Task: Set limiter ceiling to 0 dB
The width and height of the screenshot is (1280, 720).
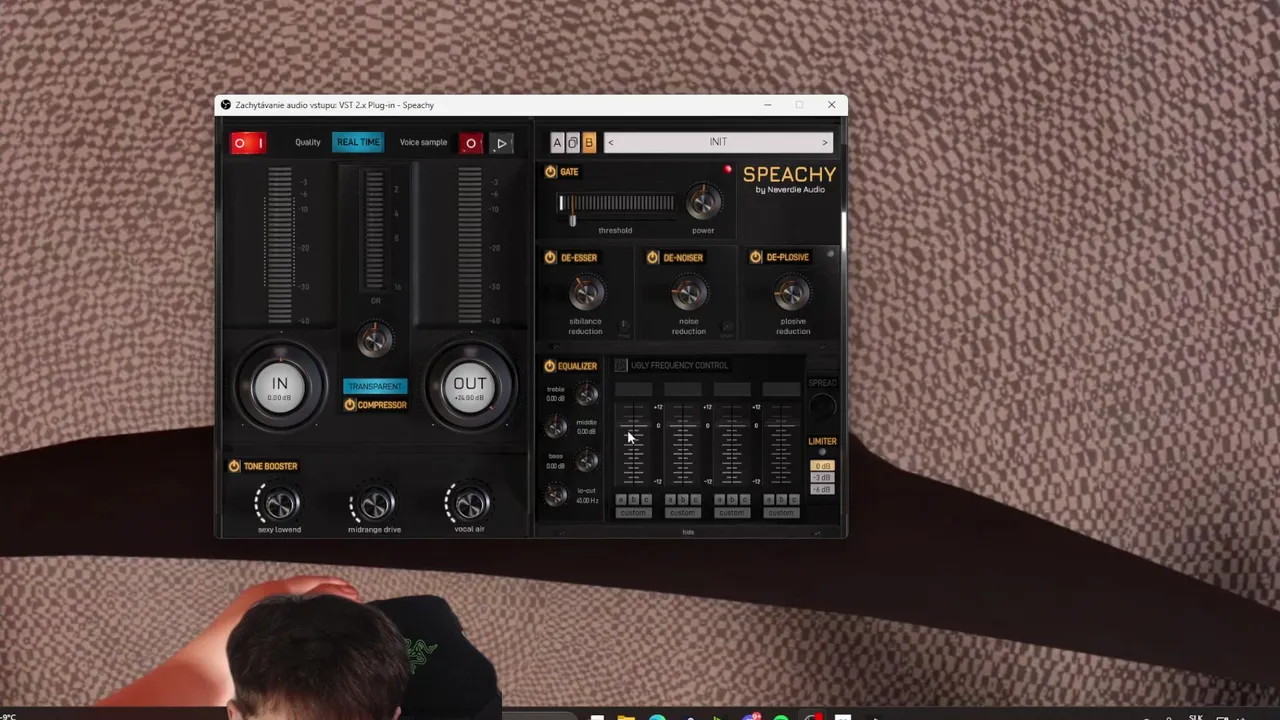Action: click(x=822, y=466)
